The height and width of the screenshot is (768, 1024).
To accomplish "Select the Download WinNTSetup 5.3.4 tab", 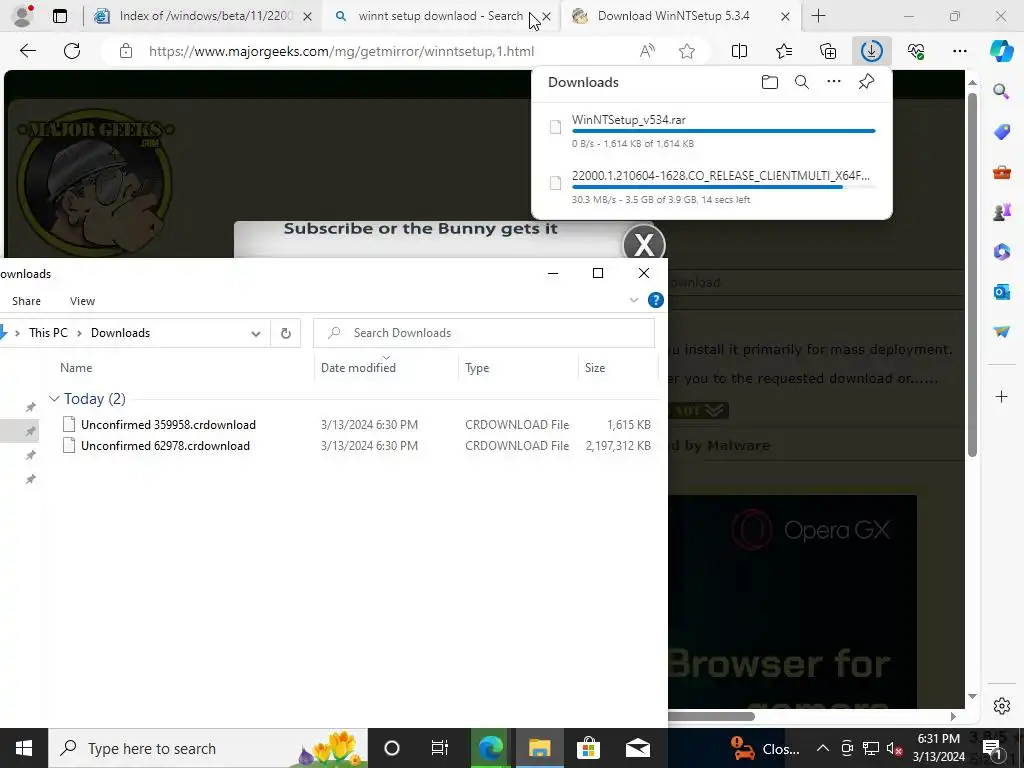I will click(671, 16).
